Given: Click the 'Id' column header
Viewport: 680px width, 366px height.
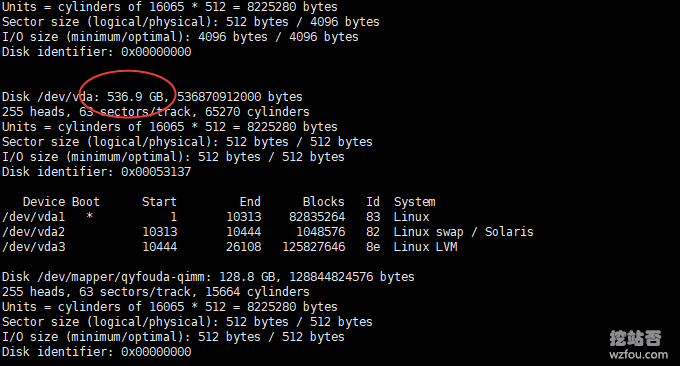Looking at the screenshot, I should click(373, 202).
